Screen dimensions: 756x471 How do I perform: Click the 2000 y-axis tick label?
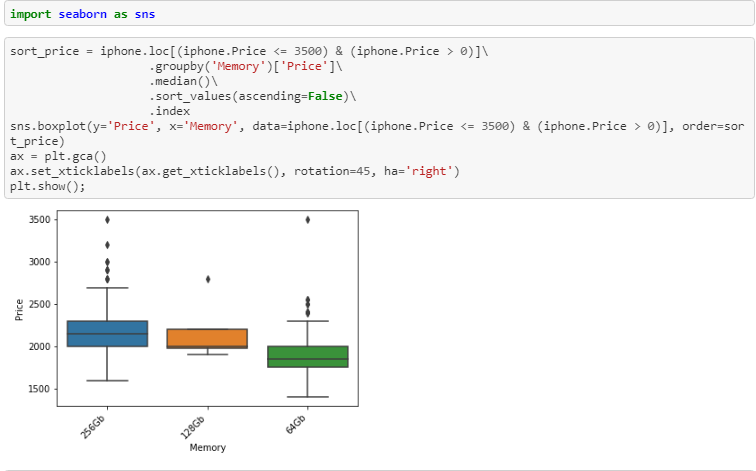pos(40,347)
